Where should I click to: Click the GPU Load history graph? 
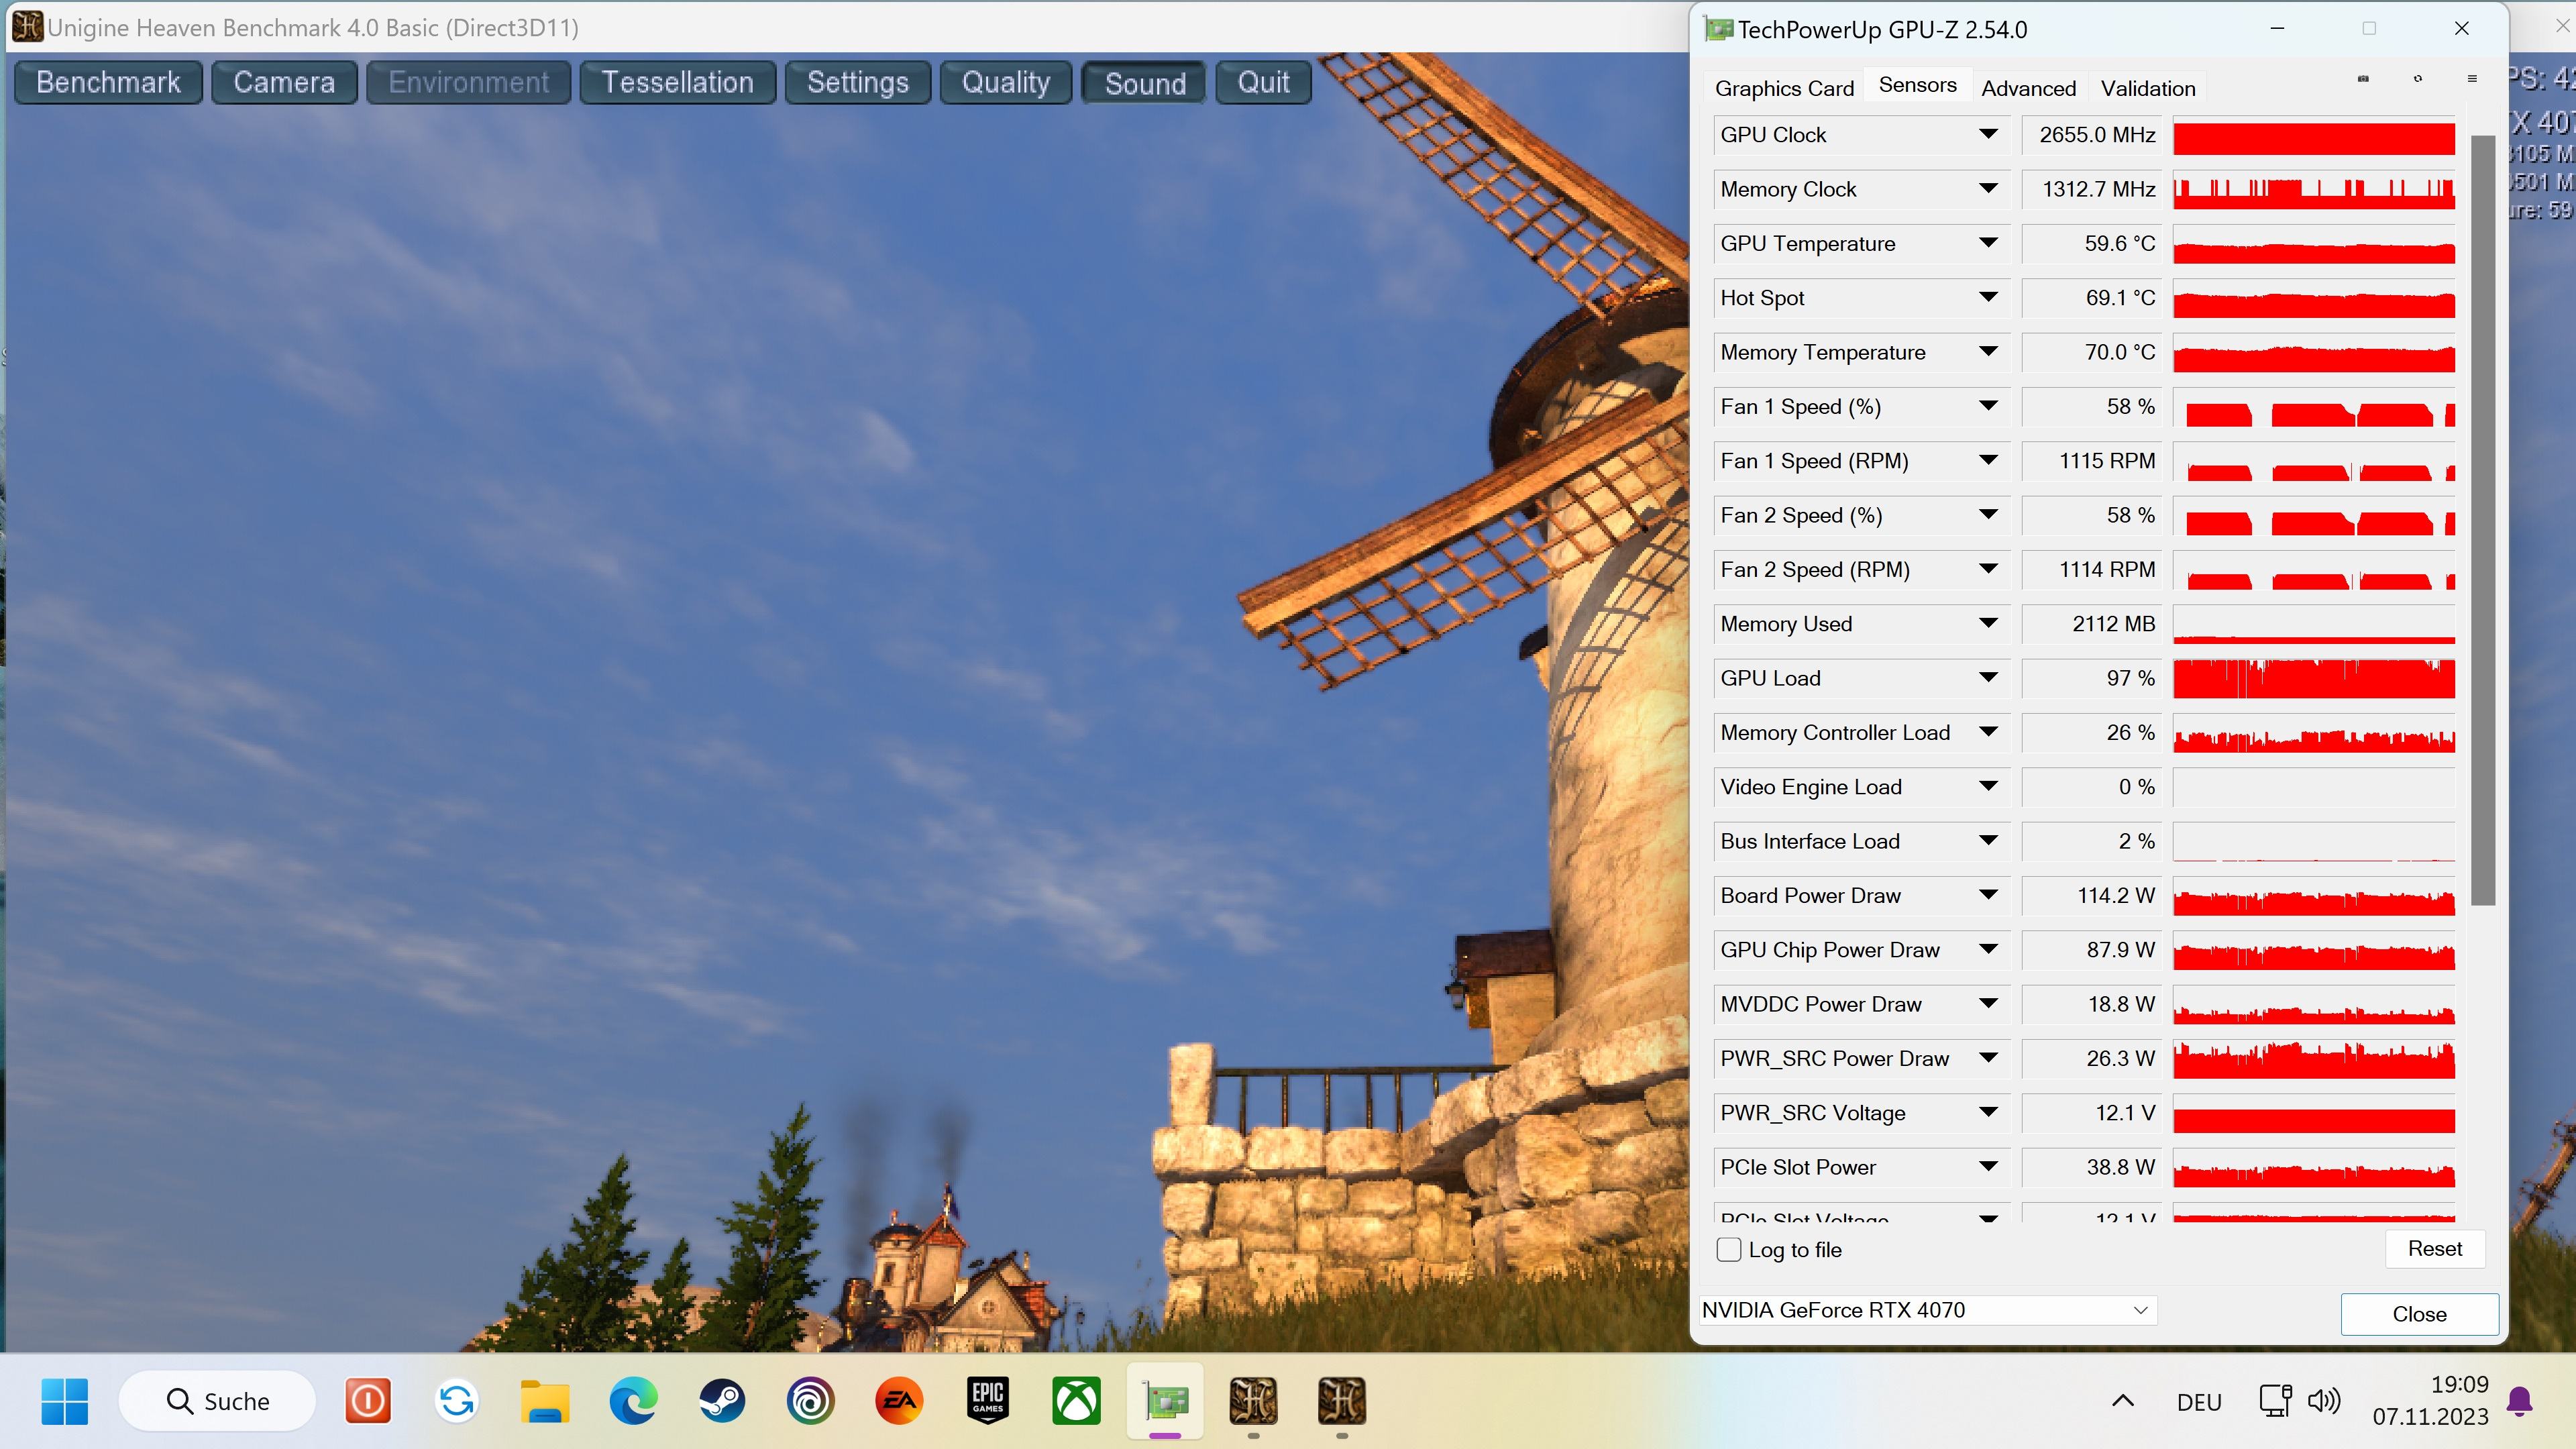coord(2314,678)
